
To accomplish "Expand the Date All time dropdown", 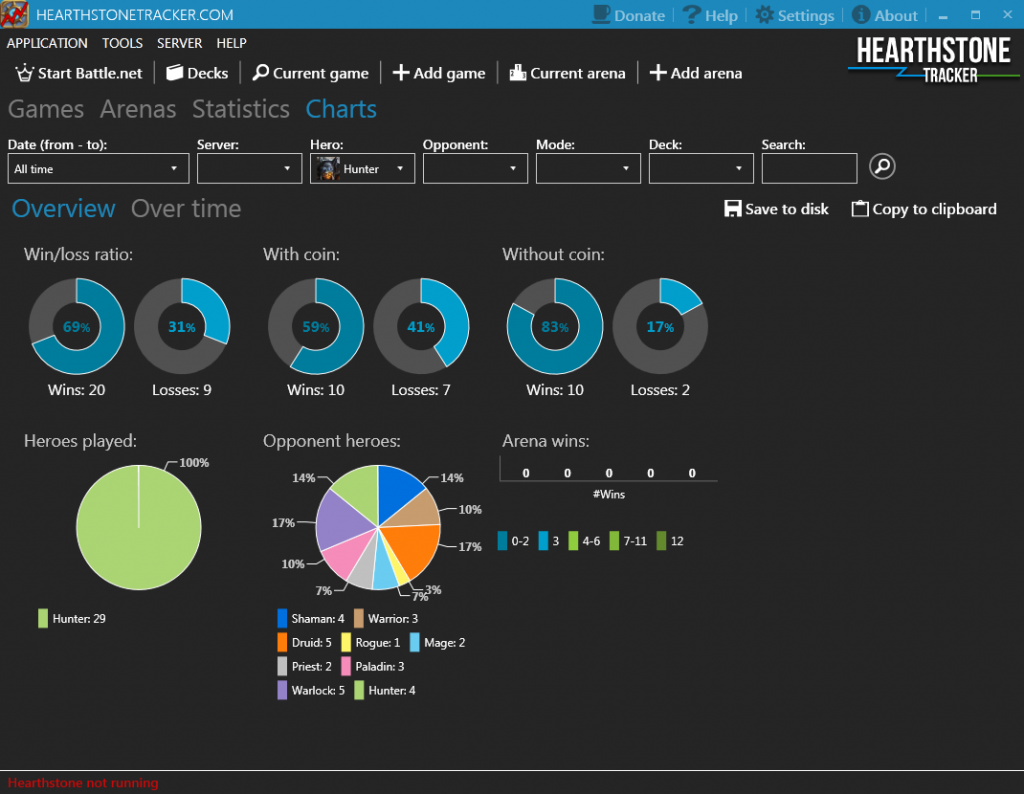I will pos(99,168).
